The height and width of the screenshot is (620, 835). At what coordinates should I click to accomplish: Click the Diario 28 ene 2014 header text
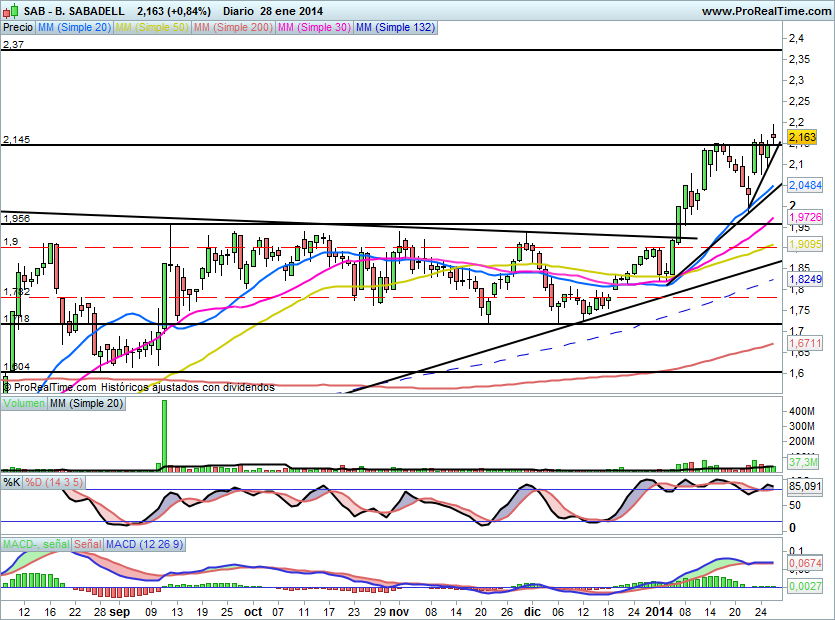point(273,11)
